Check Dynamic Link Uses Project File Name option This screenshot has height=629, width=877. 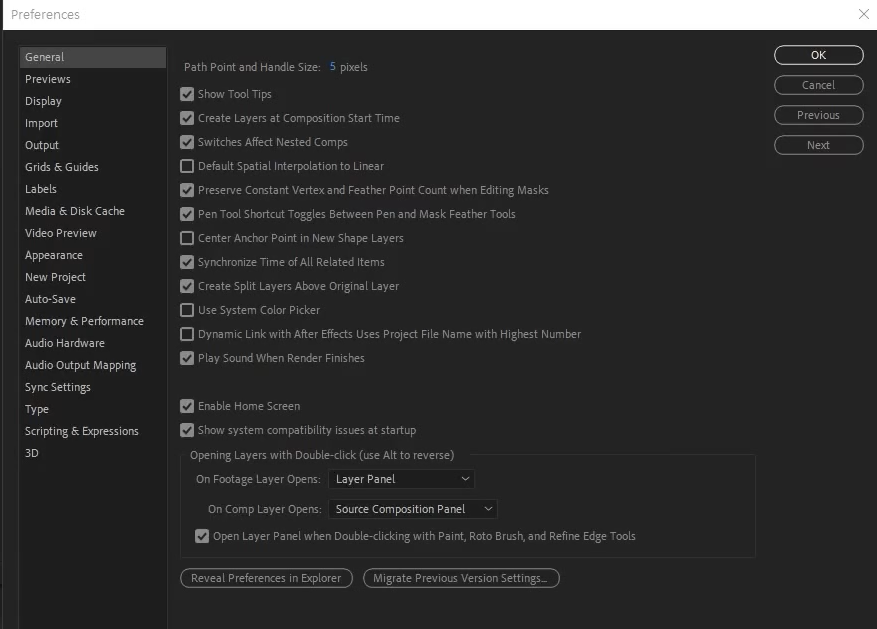click(x=187, y=334)
